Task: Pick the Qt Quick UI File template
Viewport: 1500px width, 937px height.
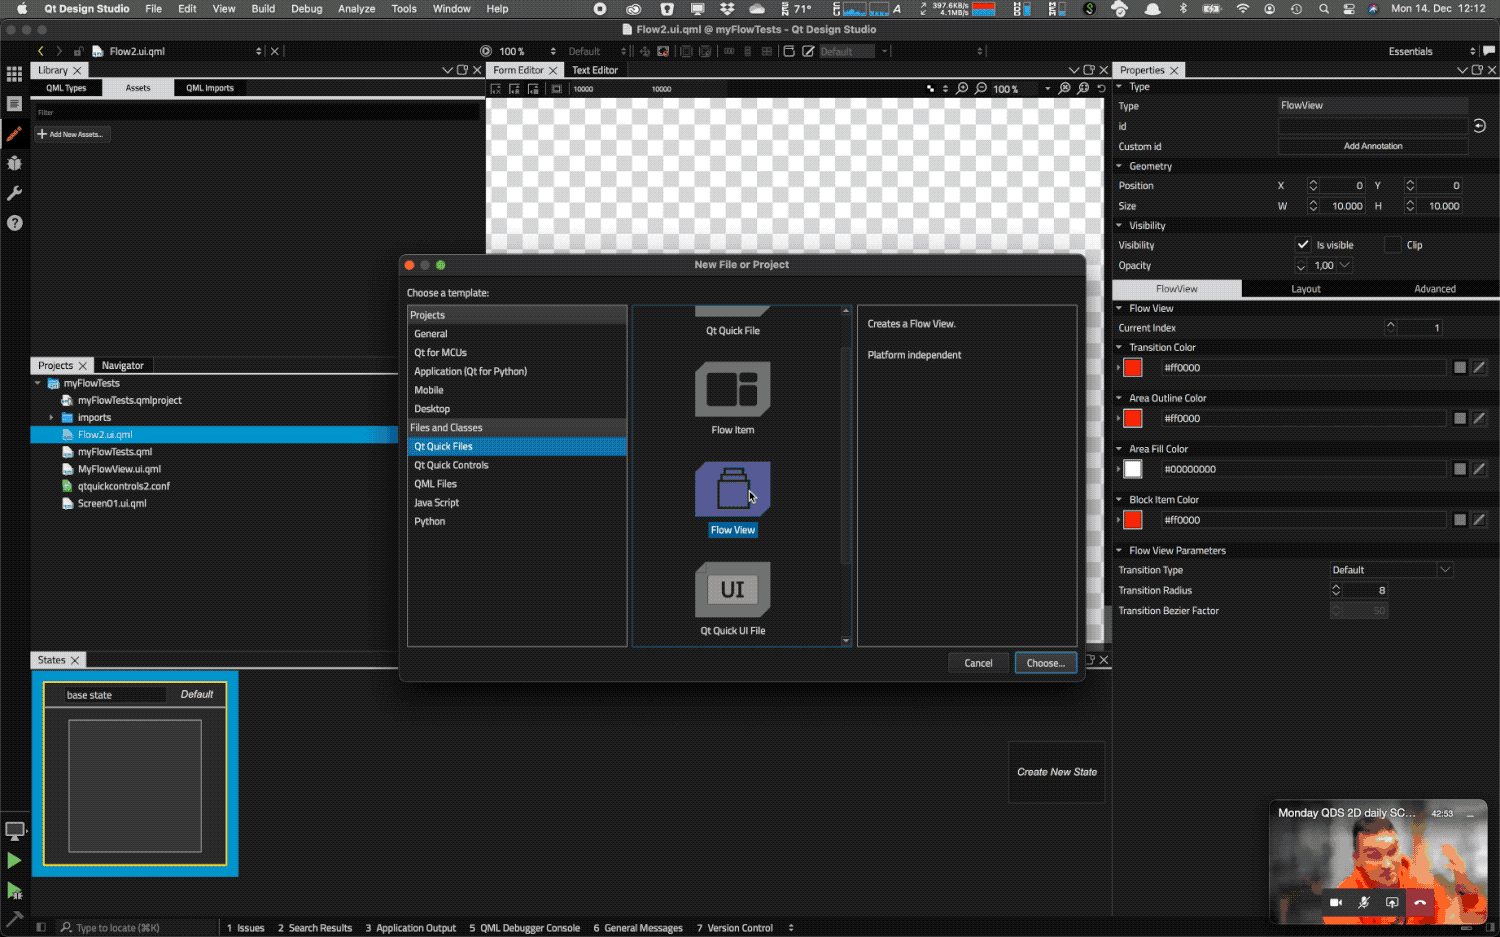Action: [x=732, y=590]
